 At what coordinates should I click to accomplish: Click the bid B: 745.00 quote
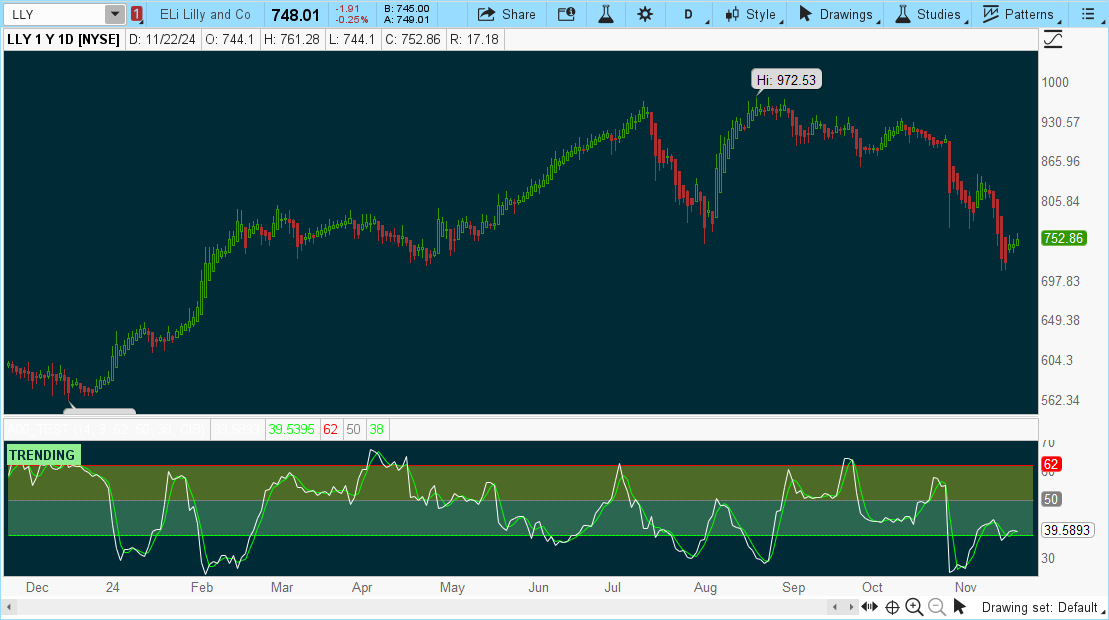[x=407, y=9]
